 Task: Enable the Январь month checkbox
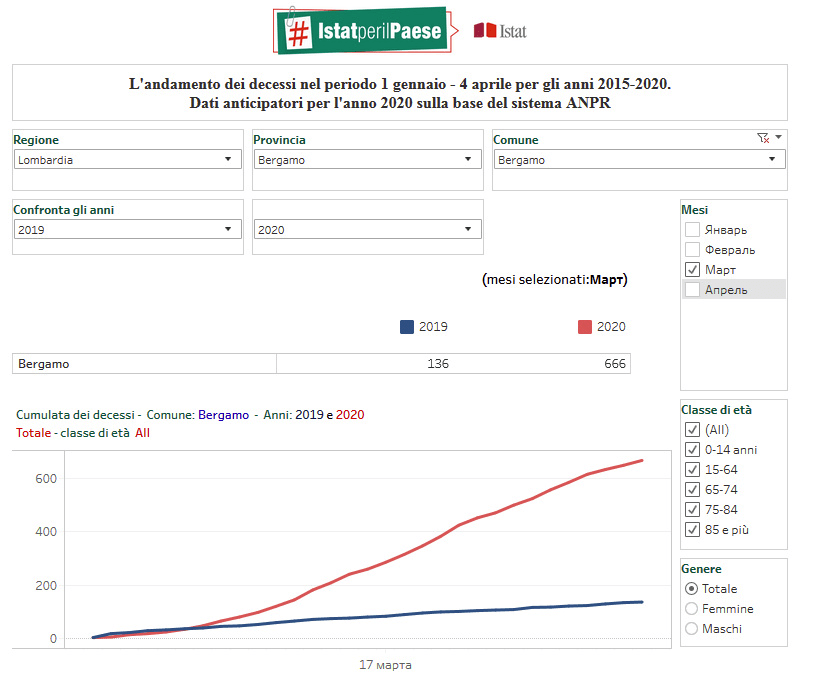(x=692, y=230)
